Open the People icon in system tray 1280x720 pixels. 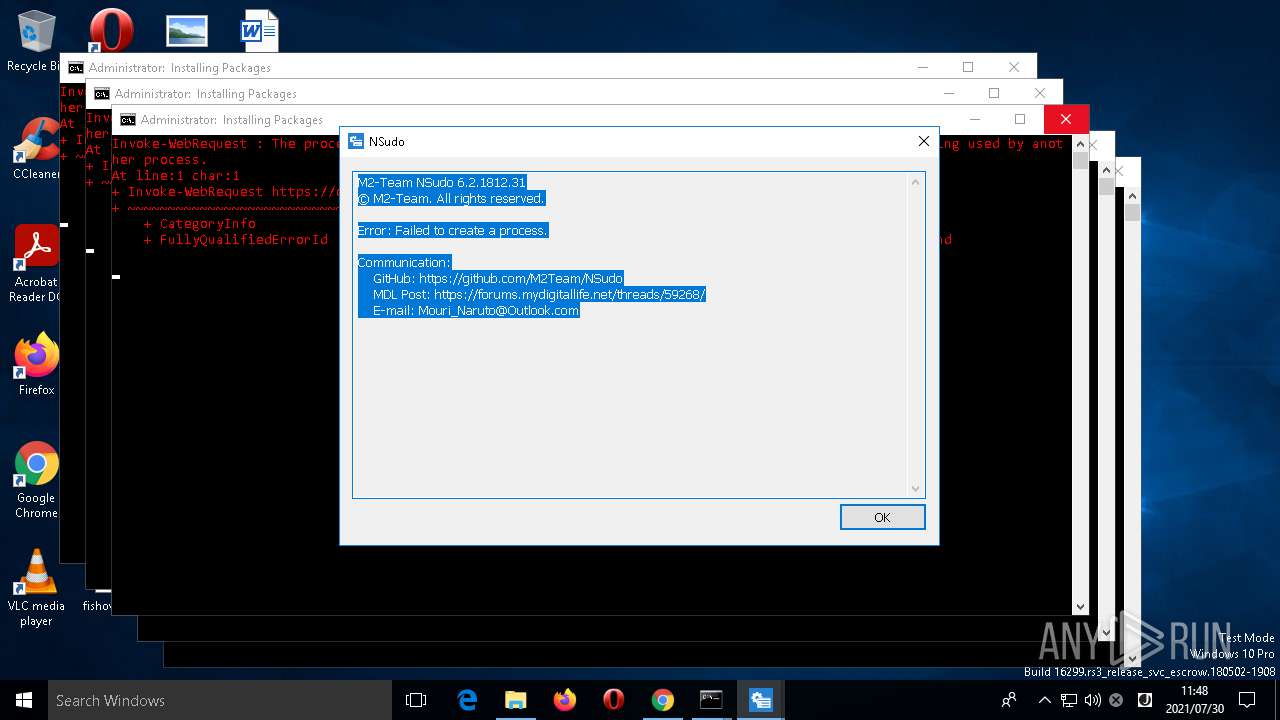click(1009, 700)
